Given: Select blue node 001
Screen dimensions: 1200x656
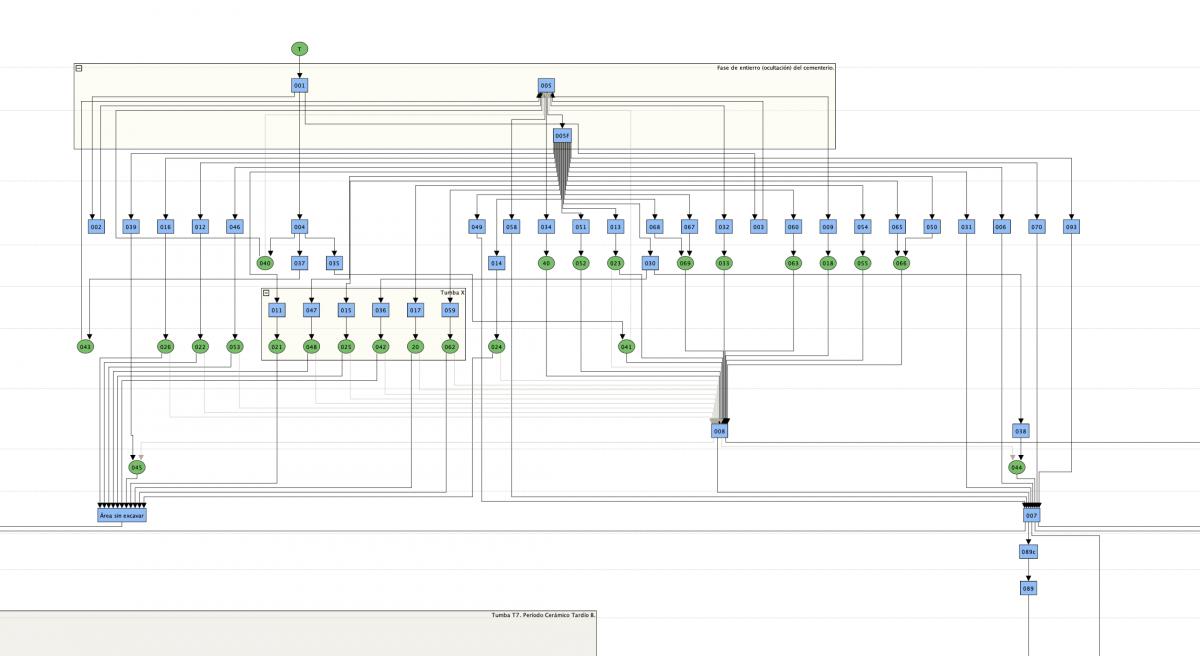Looking at the screenshot, I should click(x=299, y=86).
